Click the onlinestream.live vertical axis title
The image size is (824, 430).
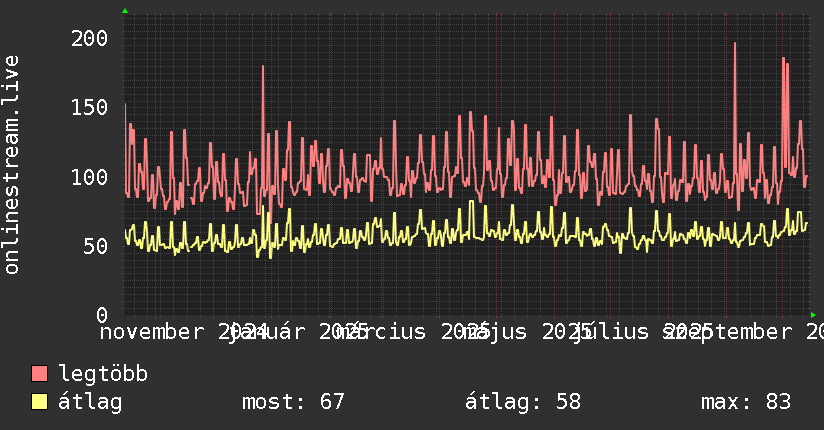pyautogui.click(x=11, y=165)
